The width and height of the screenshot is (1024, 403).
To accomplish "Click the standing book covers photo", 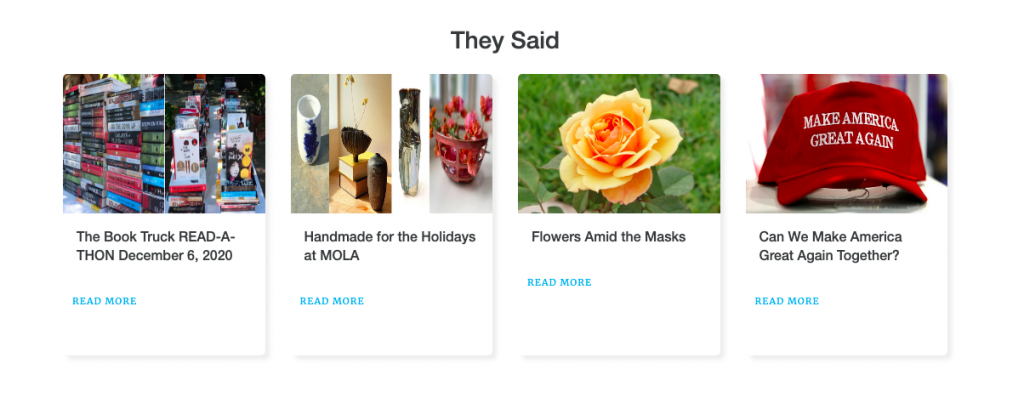I will coord(215,144).
